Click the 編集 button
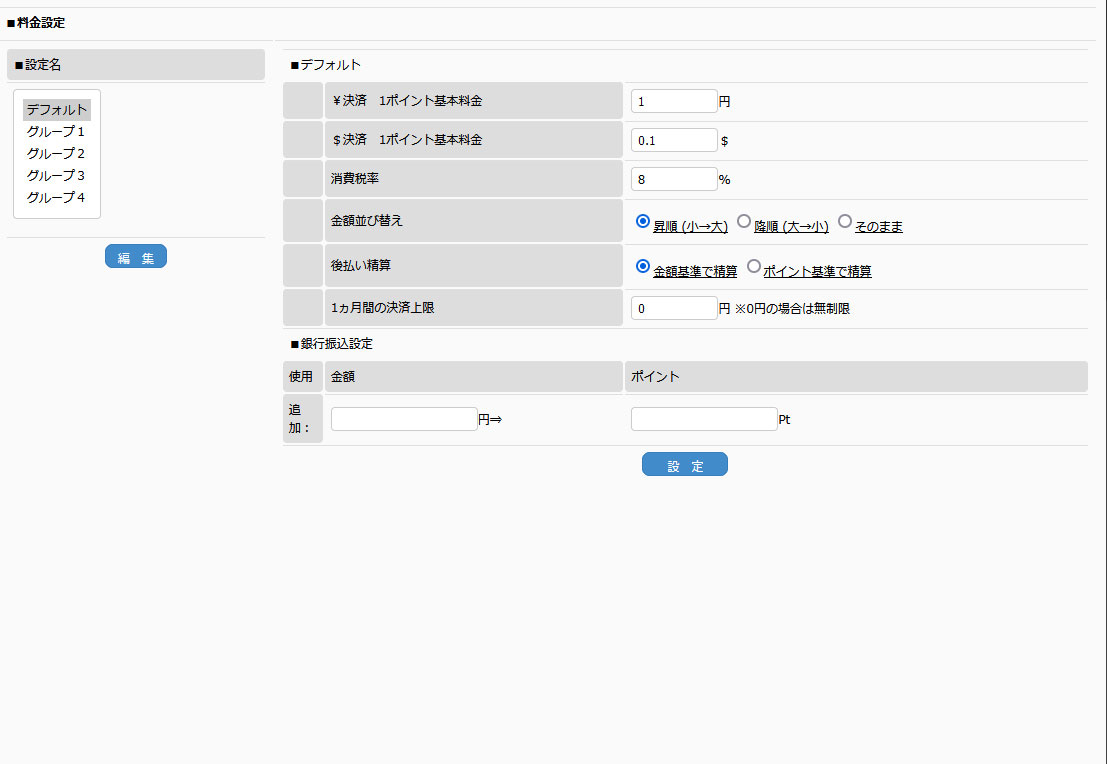 coord(136,257)
